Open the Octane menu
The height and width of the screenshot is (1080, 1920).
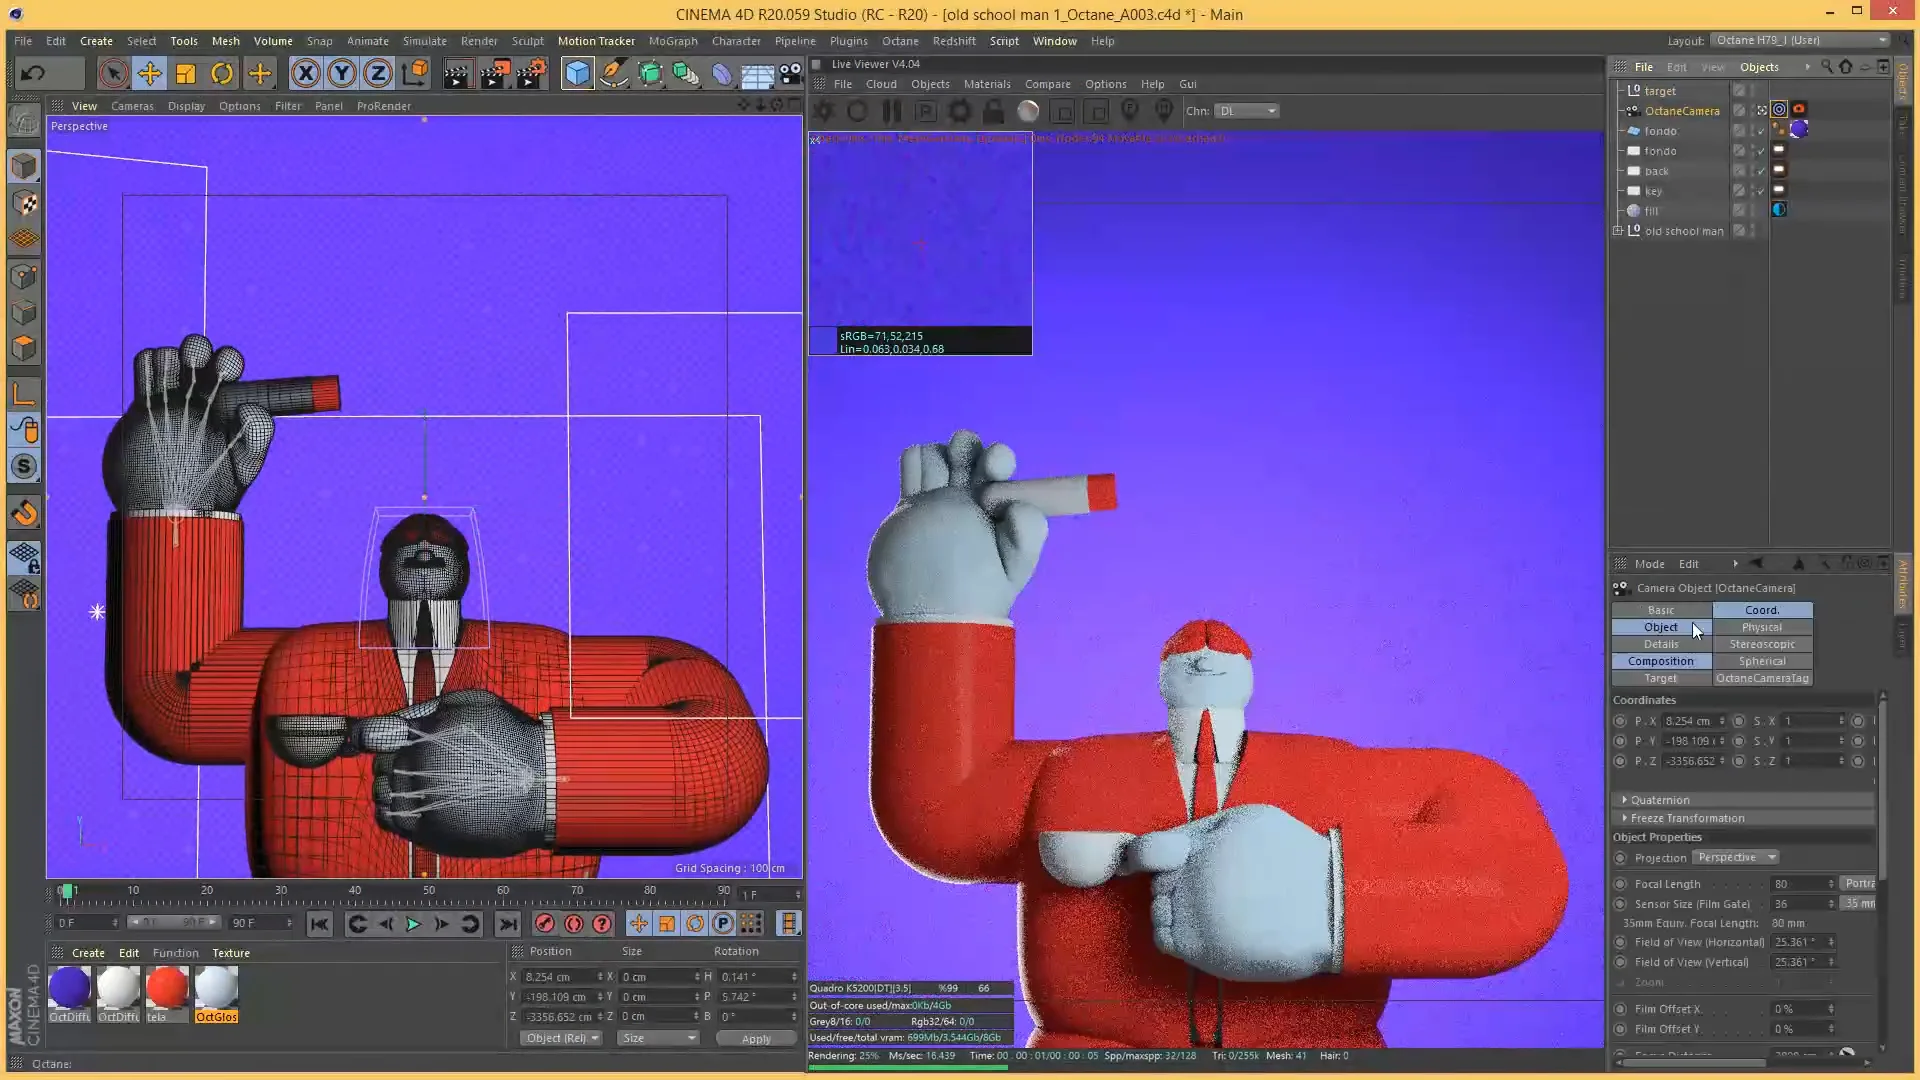tap(899, 41)
